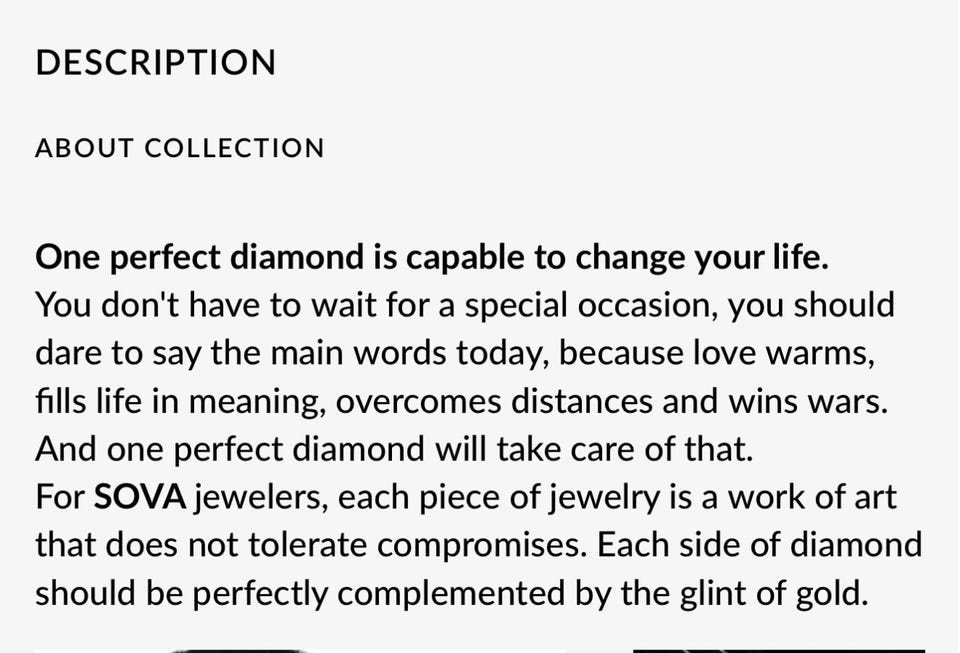Select the bold SOVA brand name
This screenshot has height=653, width=960.
140,496
